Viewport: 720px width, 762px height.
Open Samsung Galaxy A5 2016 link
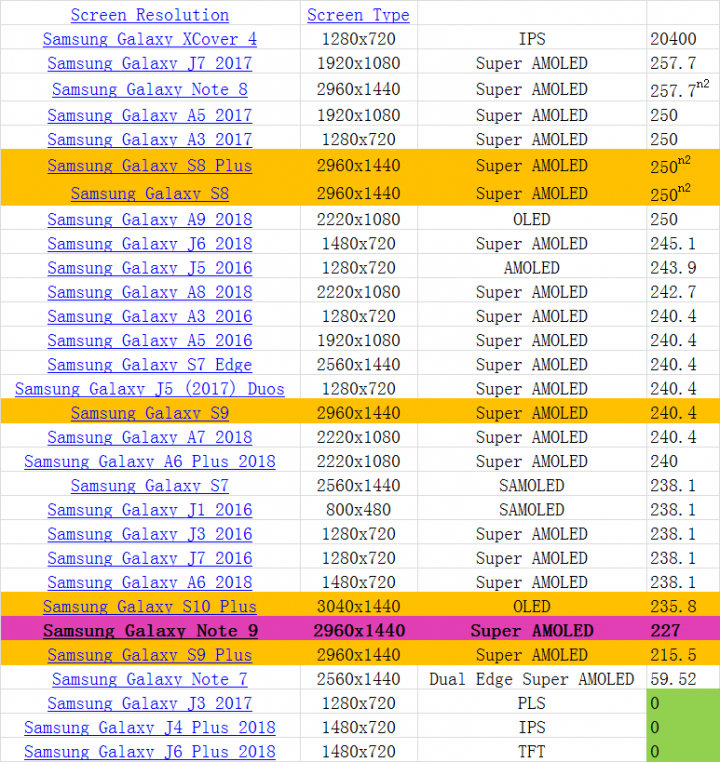click(x=150, y=341)
